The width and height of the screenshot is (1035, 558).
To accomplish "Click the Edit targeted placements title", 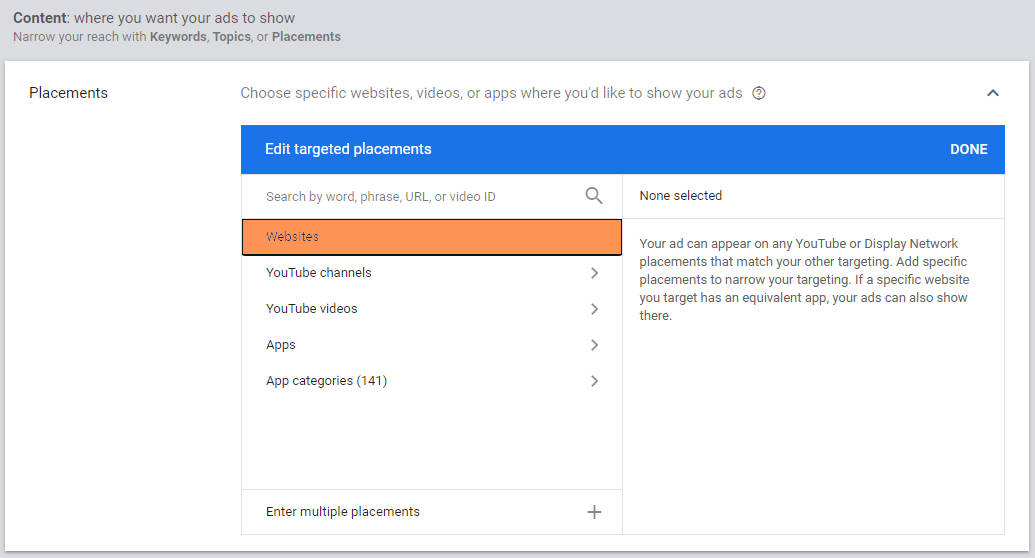I will coord(348,149).
